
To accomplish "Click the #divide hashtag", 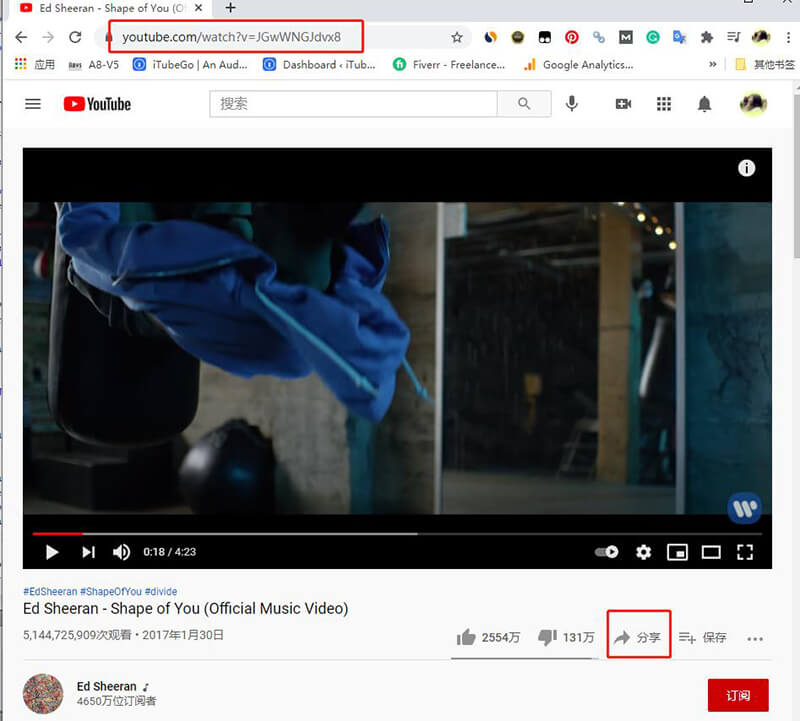I will point(161,591).
